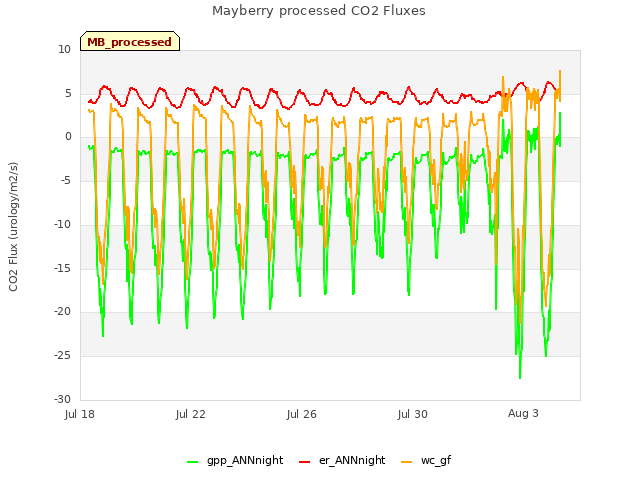Click the Jul 18 x-axis label

80,414
